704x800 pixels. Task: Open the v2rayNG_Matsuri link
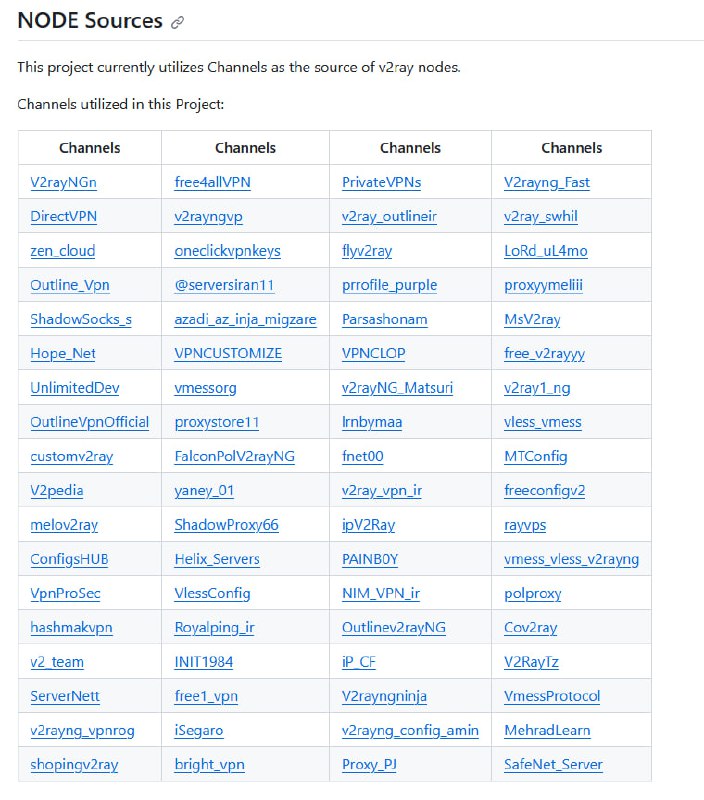click(397, 387)
